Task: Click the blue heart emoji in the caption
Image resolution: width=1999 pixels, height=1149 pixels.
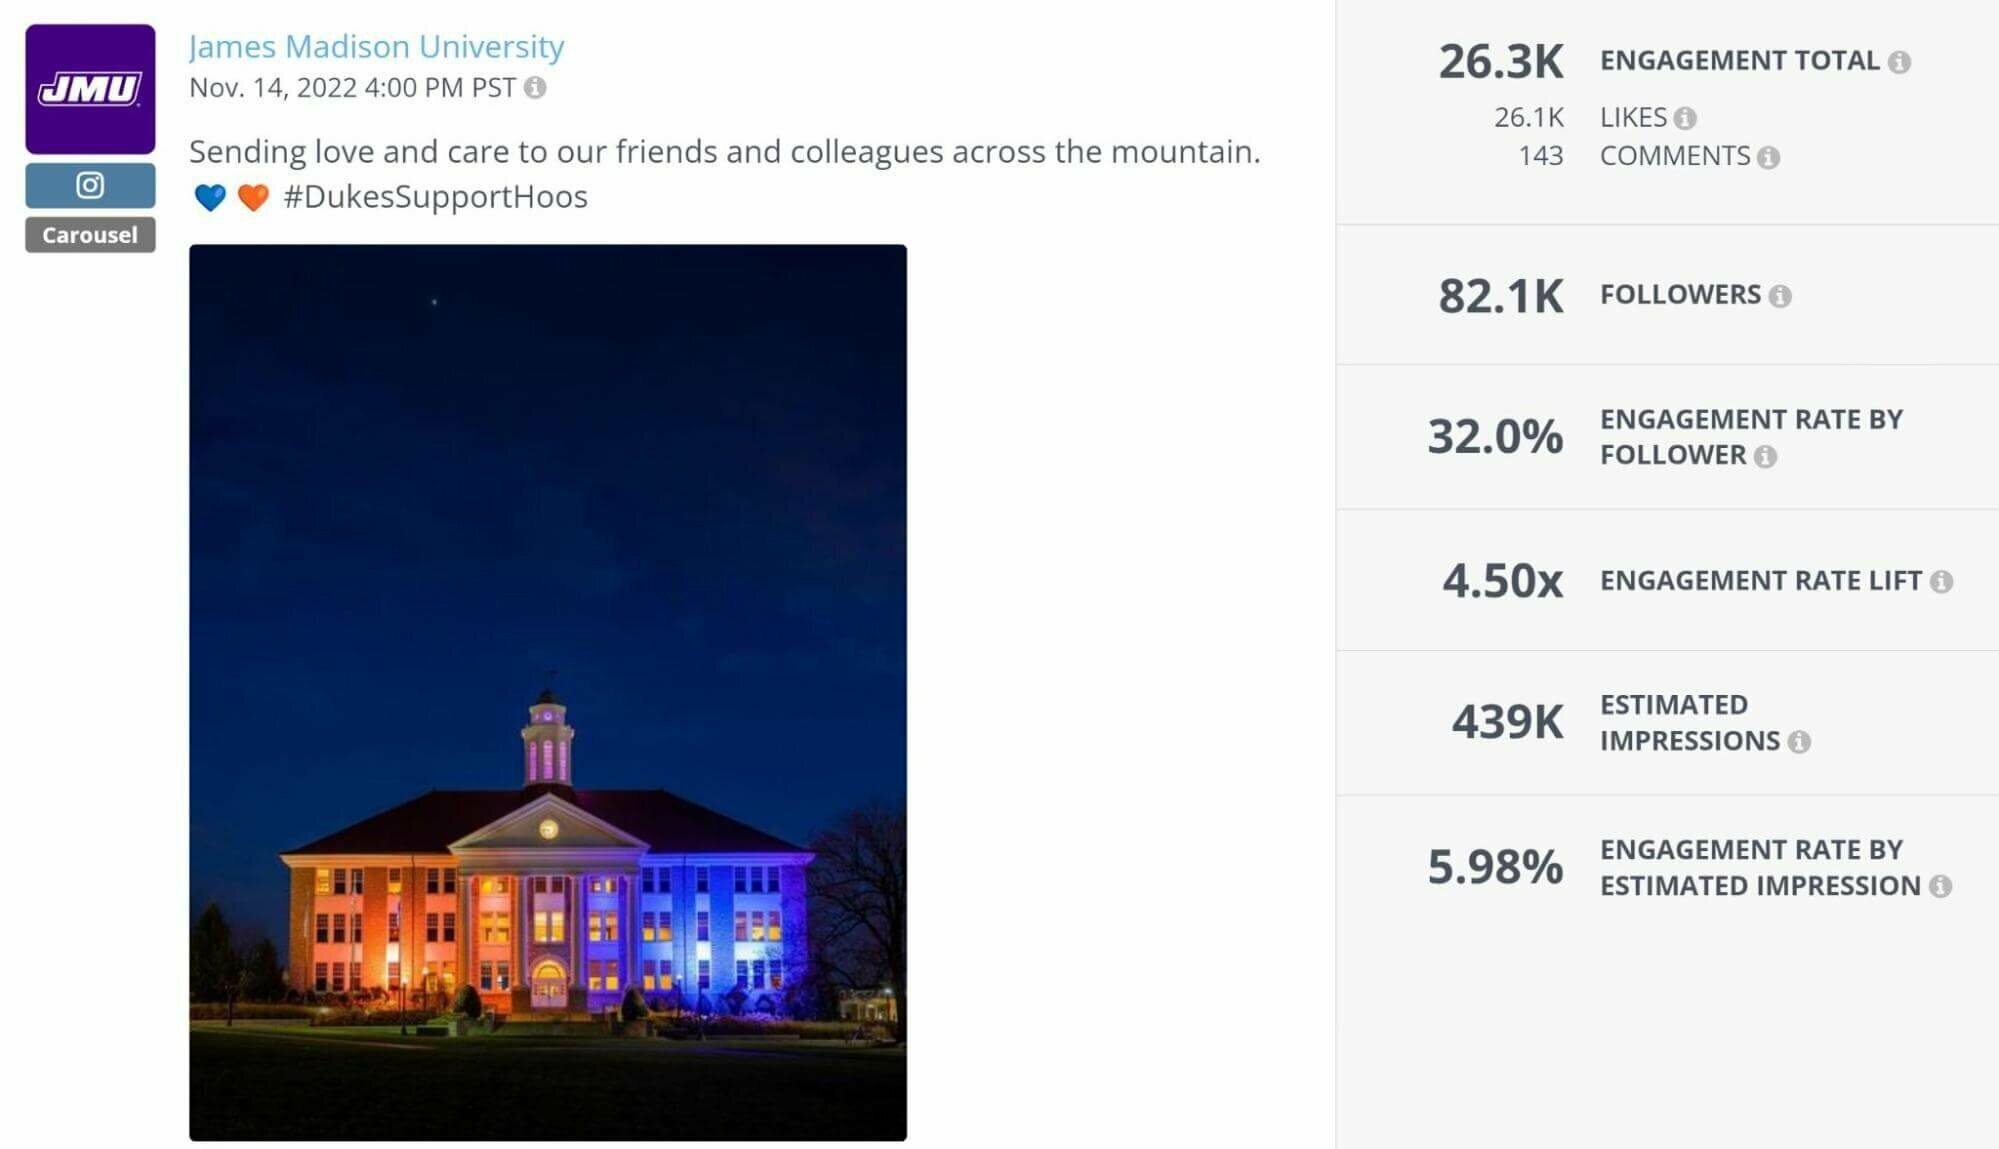Action: point(207,196)
